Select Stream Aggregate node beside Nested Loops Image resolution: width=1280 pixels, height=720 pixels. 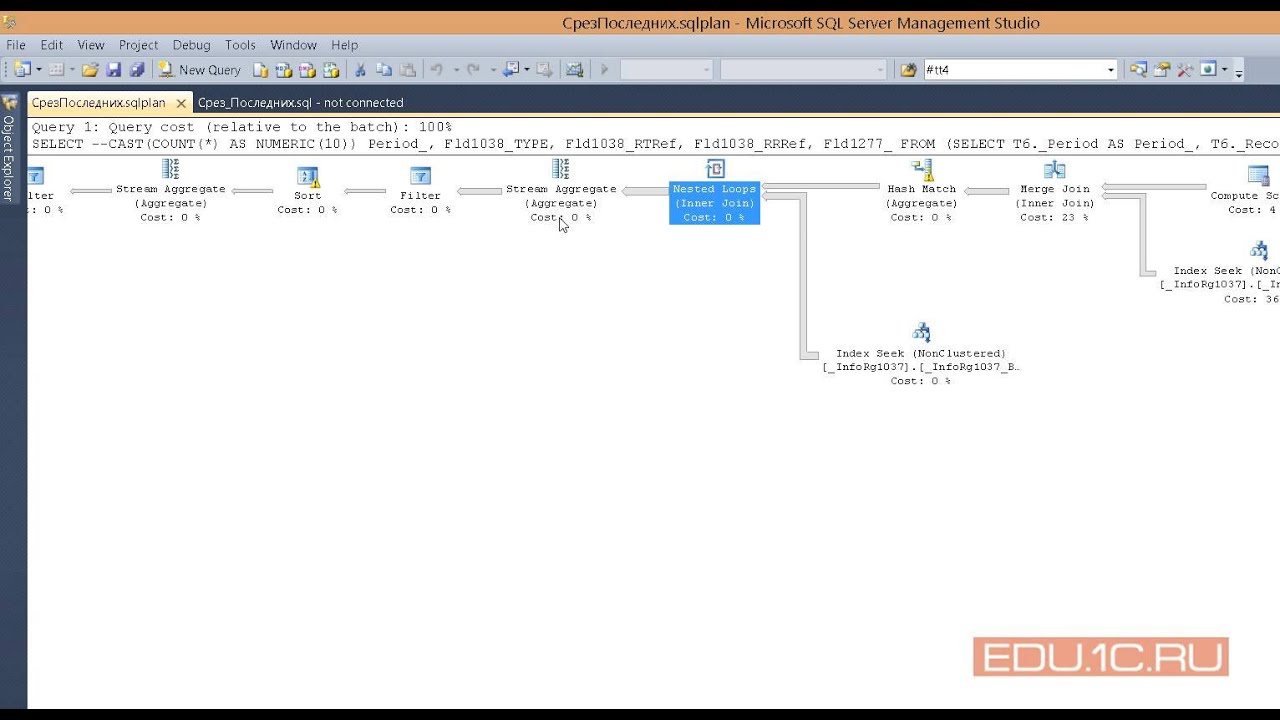pyautogui.click(x=561, y=190)
